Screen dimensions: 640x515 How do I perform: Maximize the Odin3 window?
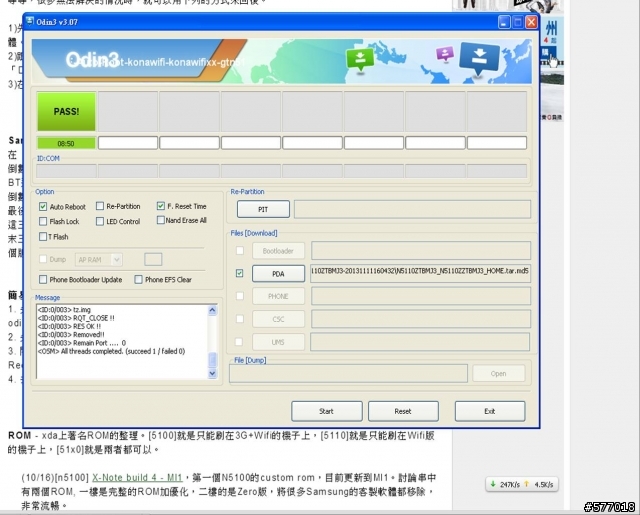pos(518,22)
